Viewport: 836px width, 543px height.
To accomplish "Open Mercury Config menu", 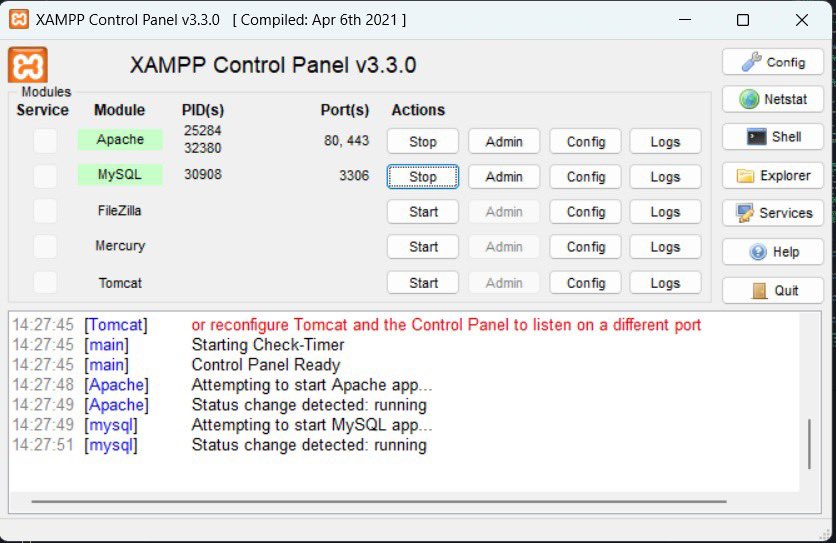I will click(x=585, y=247).
